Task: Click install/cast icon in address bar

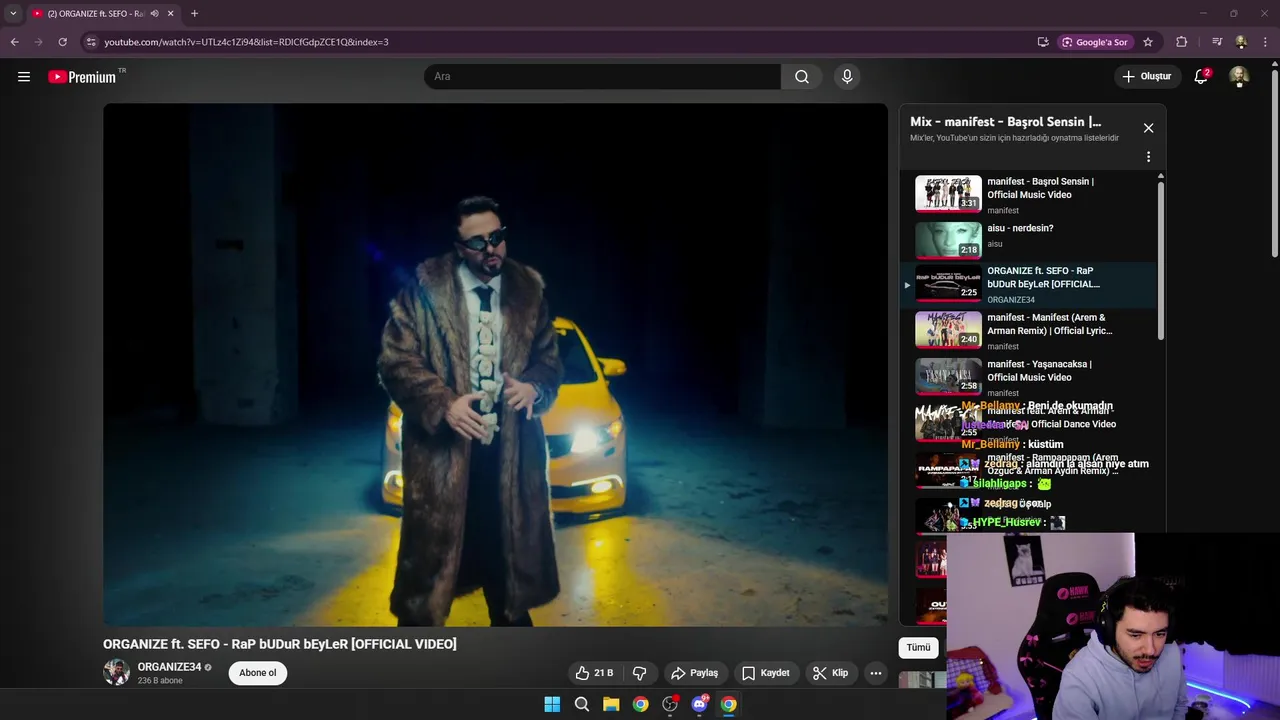Action: [1043, 42]
